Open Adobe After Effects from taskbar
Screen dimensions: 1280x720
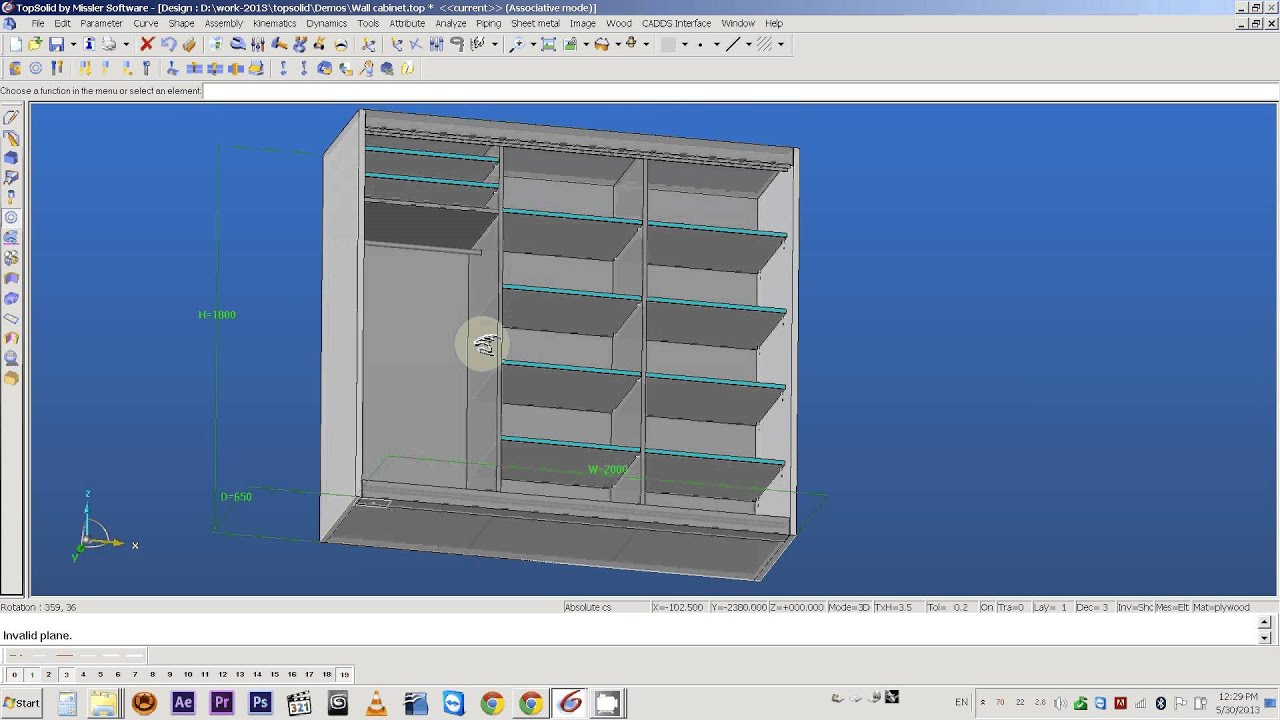click(183, 703)
